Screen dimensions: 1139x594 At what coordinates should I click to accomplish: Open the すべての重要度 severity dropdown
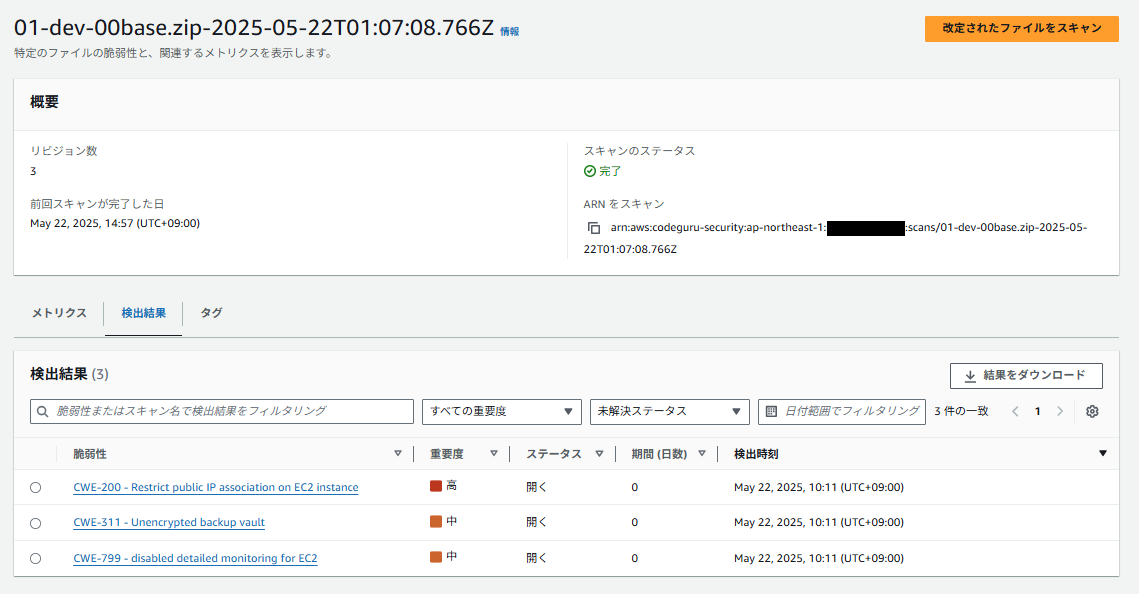[x=502, y=412]
